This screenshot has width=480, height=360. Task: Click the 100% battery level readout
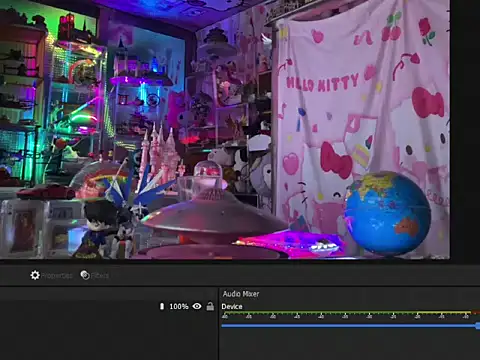click(x=179, y=306)
